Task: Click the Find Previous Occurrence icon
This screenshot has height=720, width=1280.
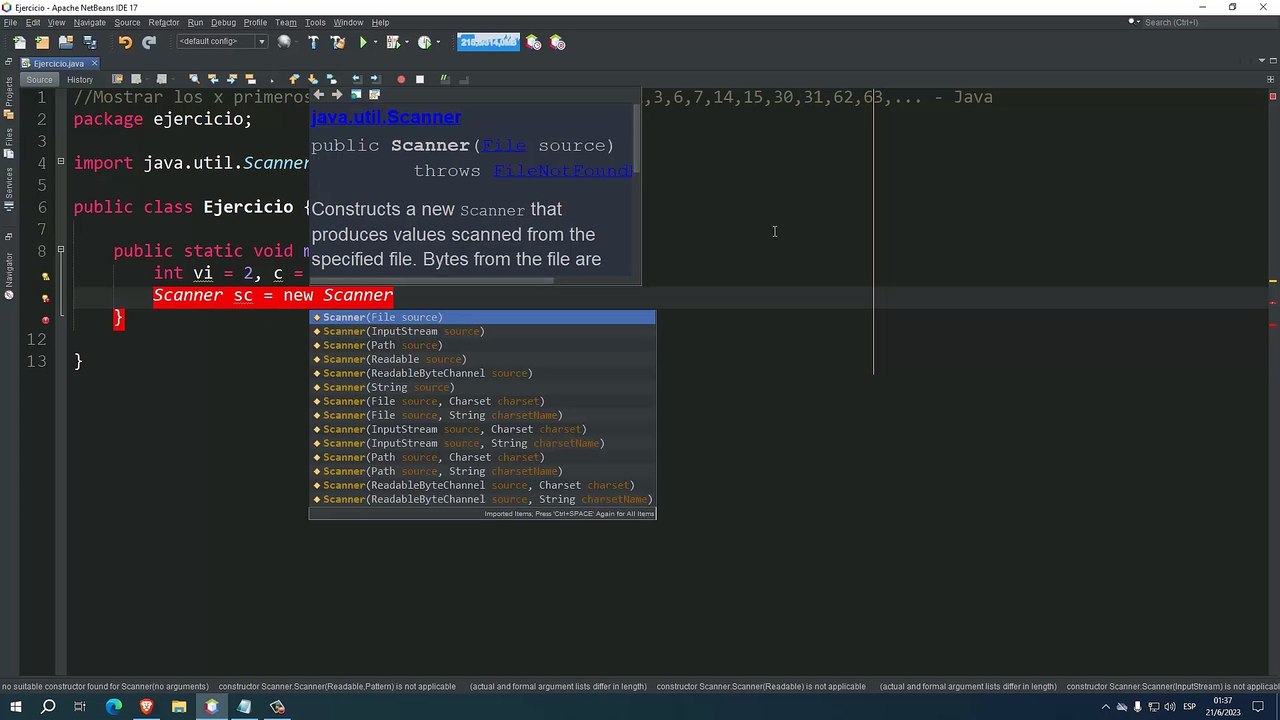Action: (213, 79)
